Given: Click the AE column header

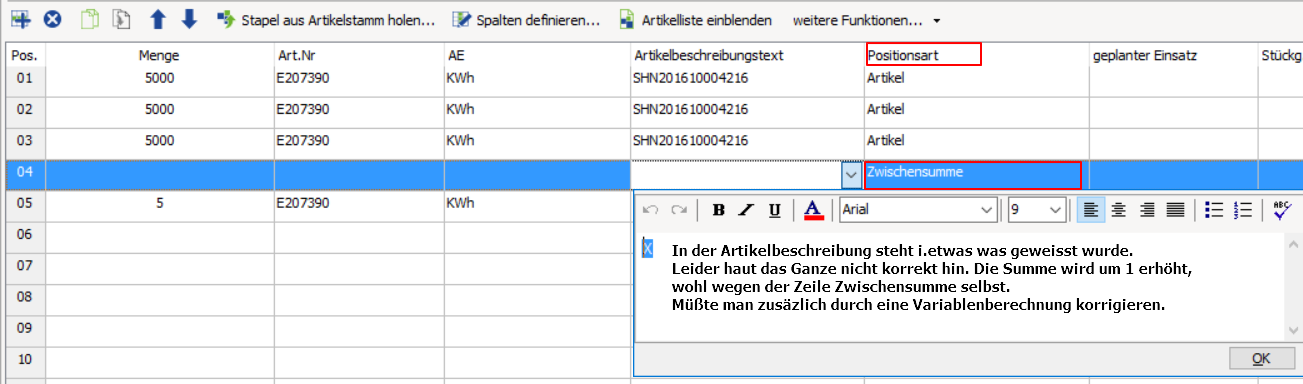Looking at the screenshot, I should (x=537, y=56).
